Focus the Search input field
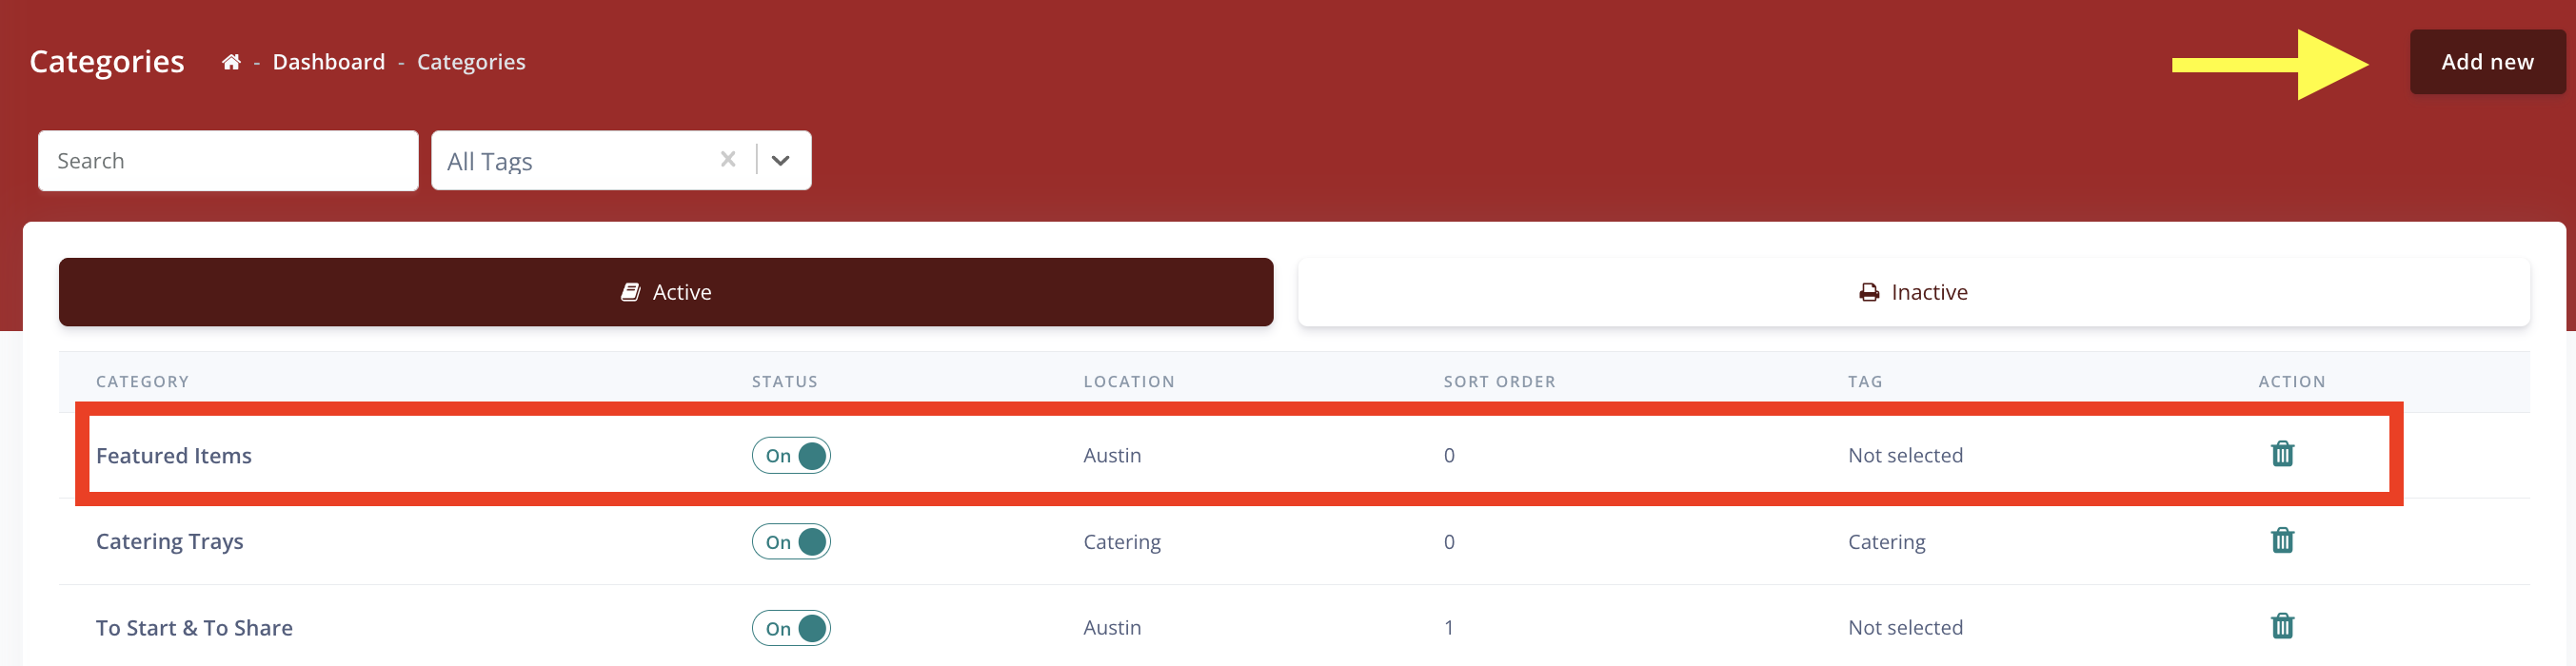2576x666 pixels. pos(228,161)
